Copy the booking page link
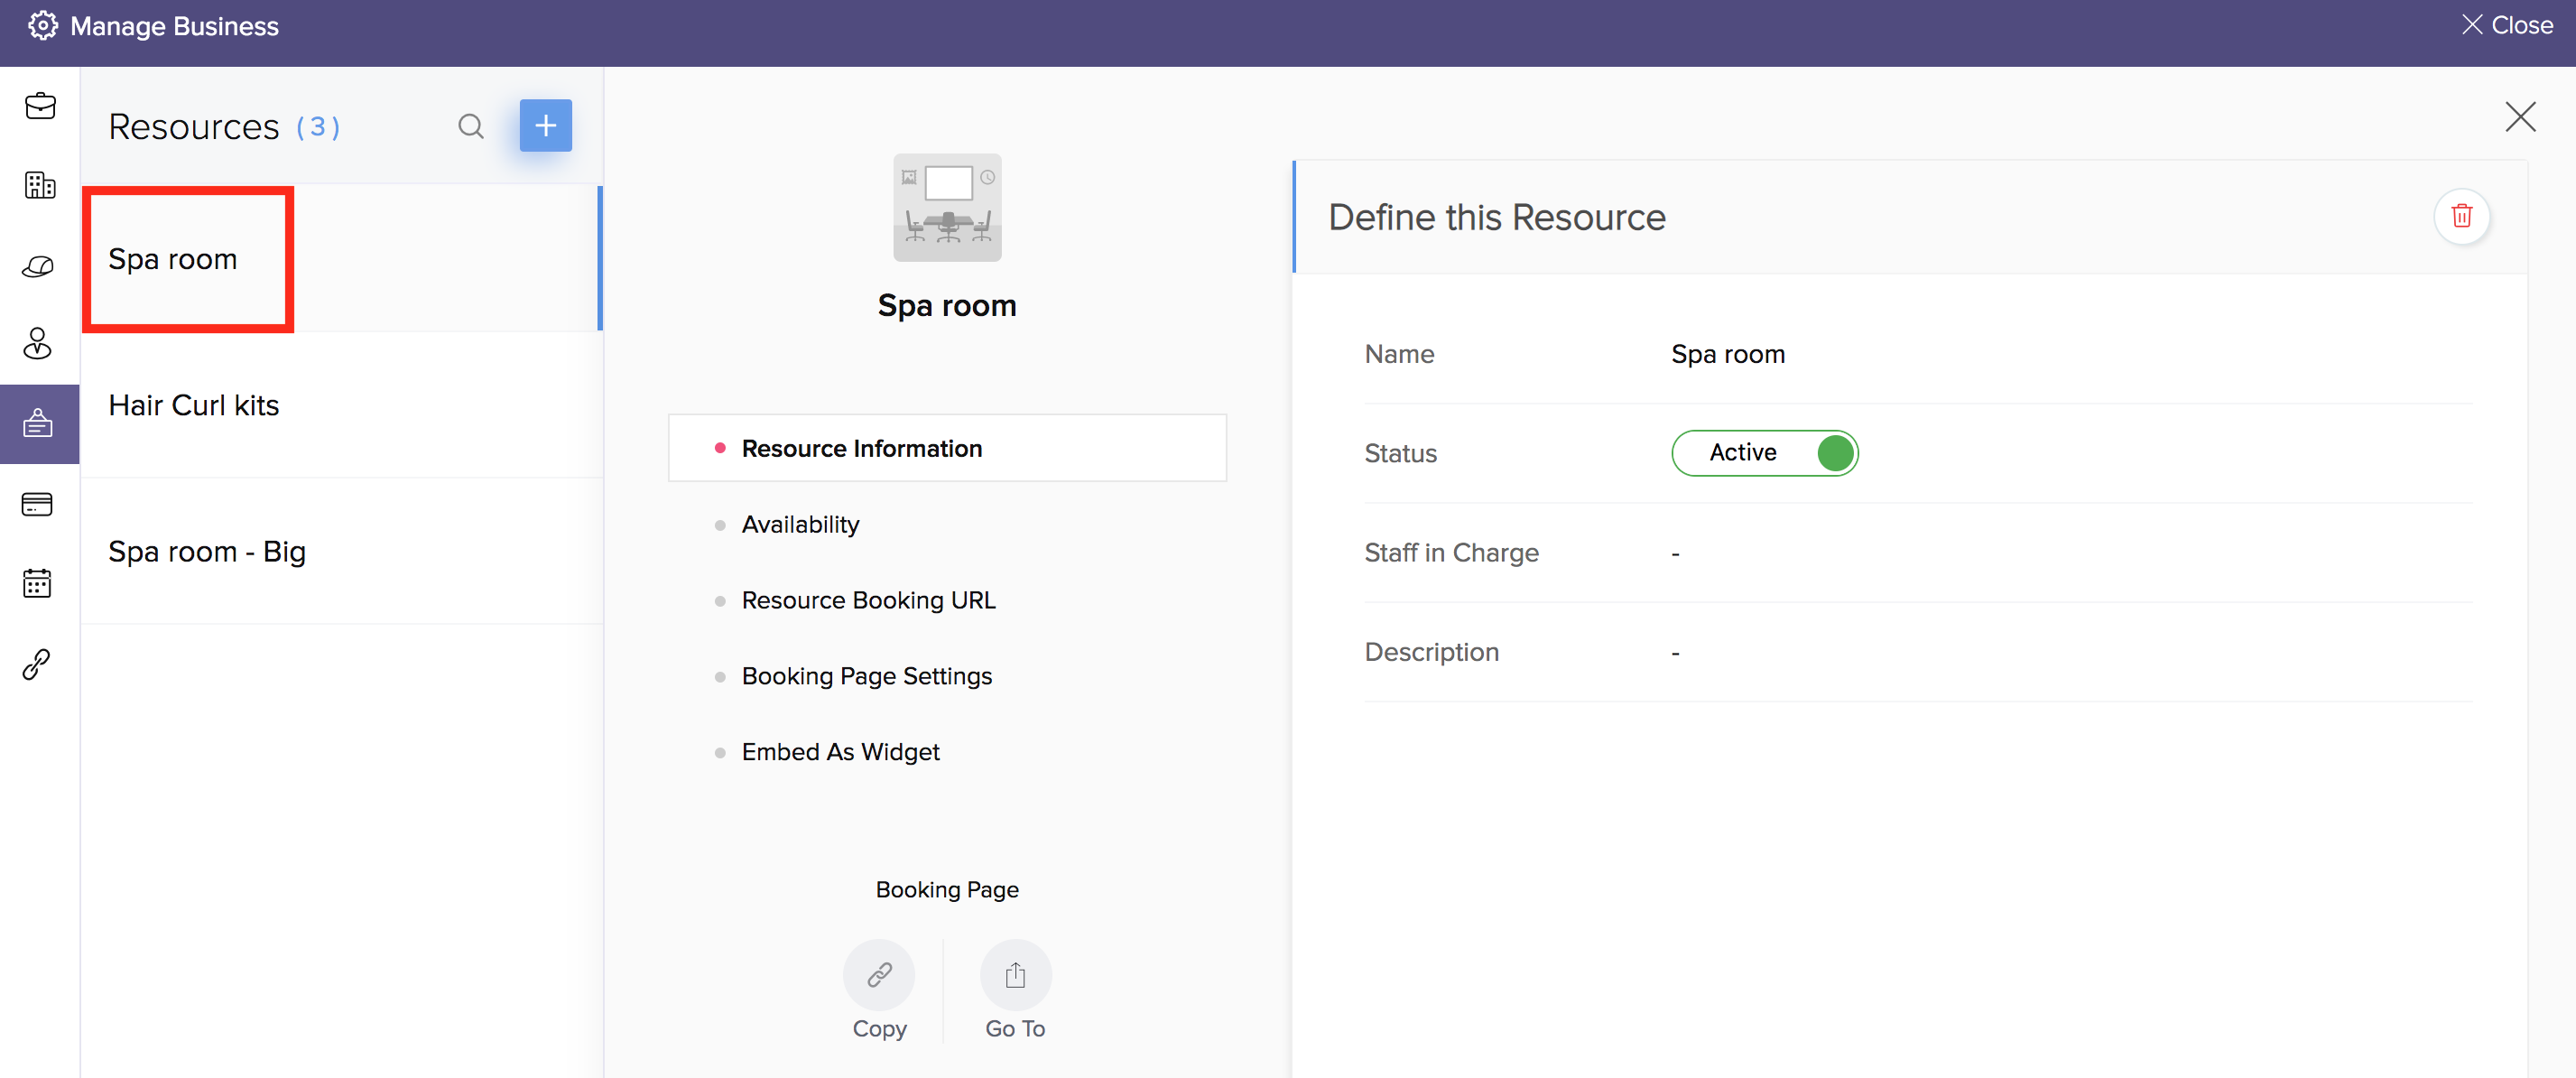 pyautogui.click(x=878, y=974)
